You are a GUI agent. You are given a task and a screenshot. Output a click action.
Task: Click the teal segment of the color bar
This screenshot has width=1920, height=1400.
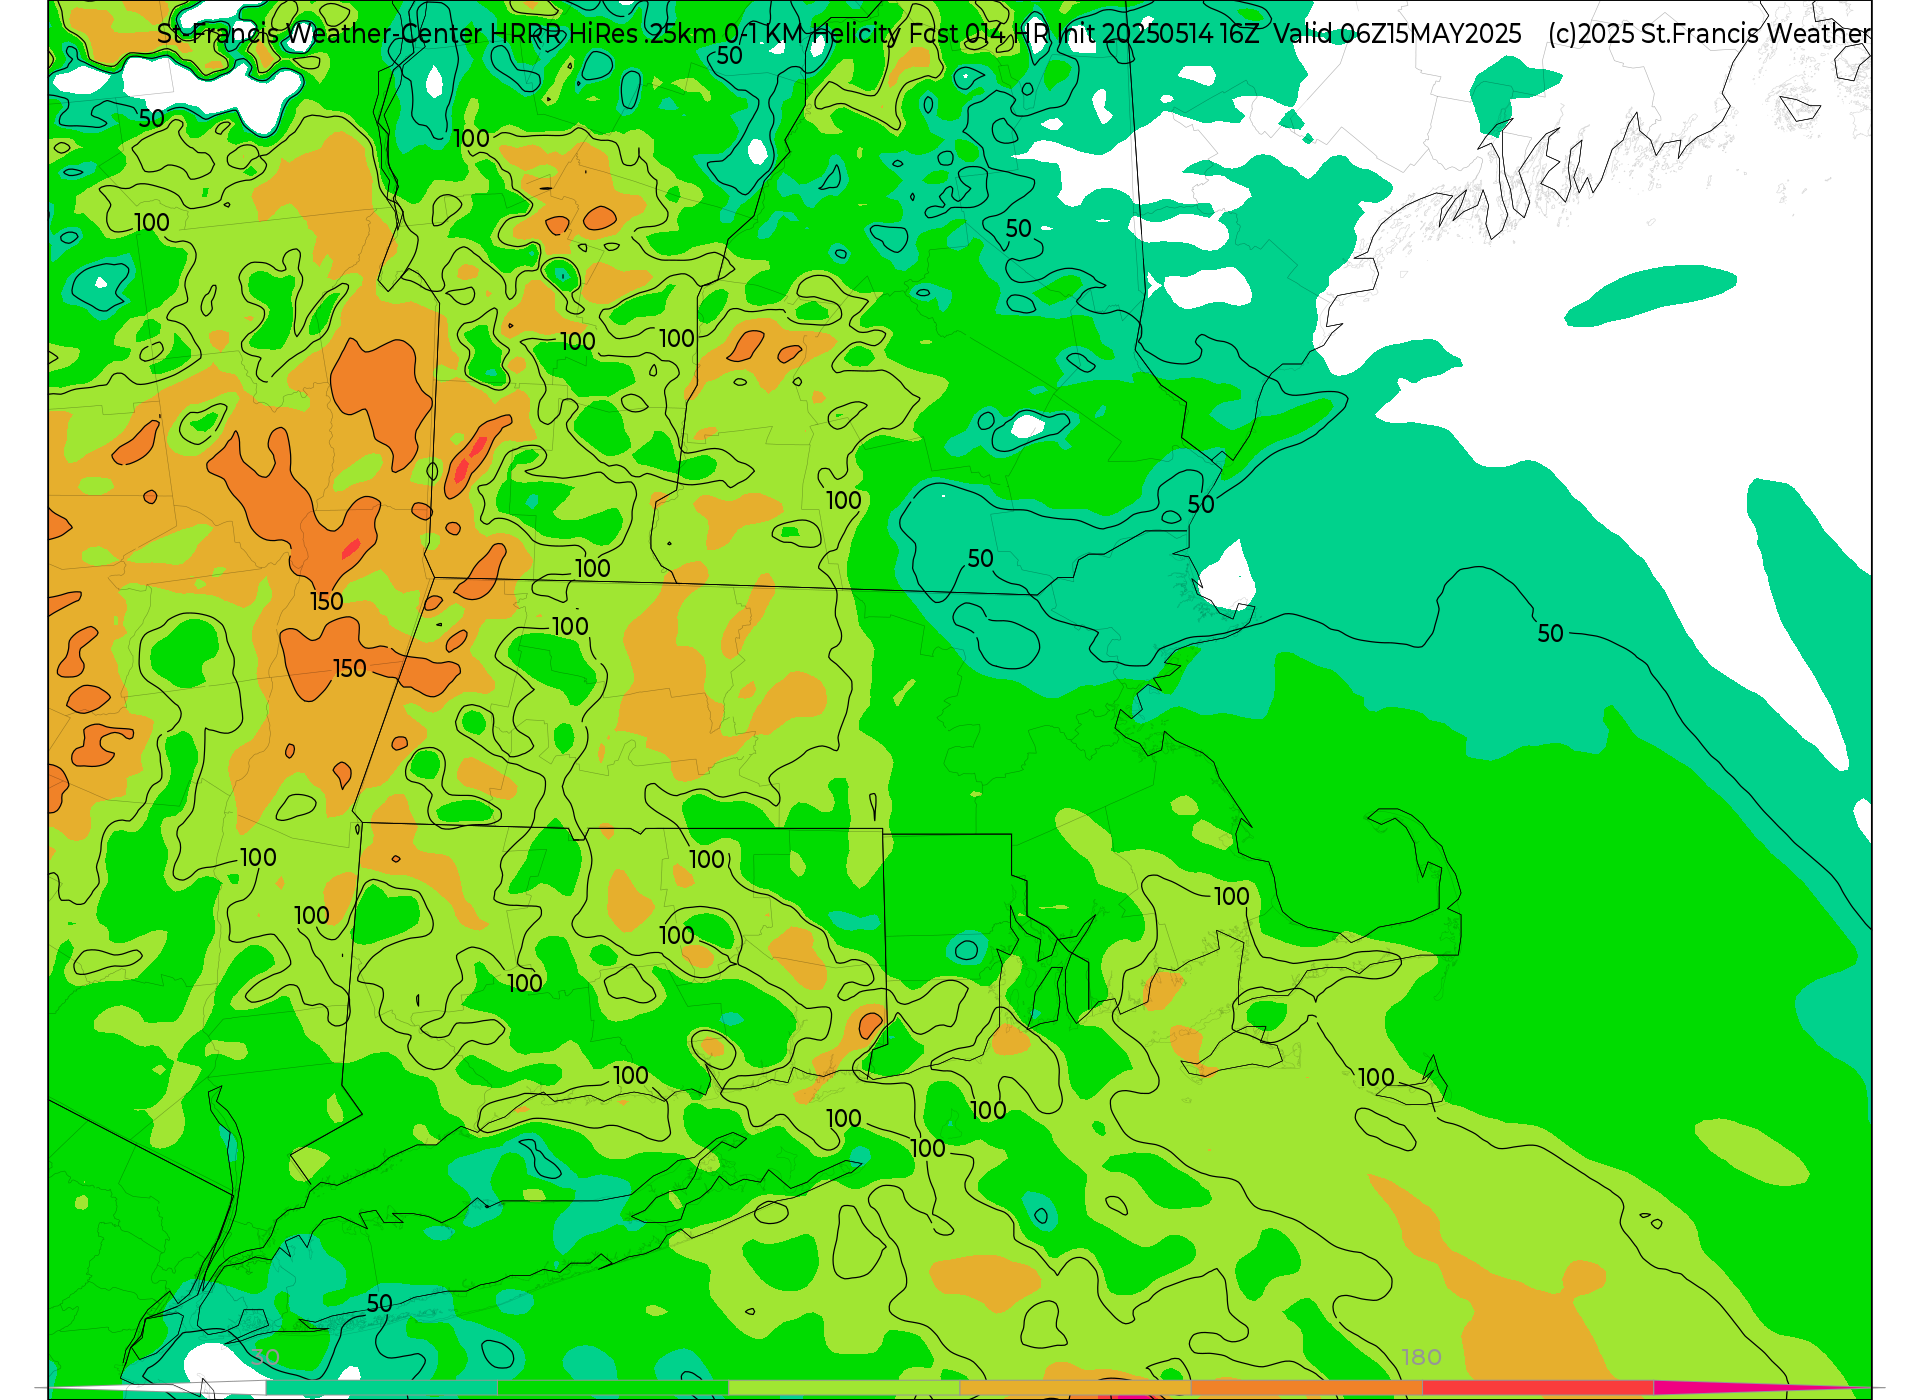point(382,1387)
